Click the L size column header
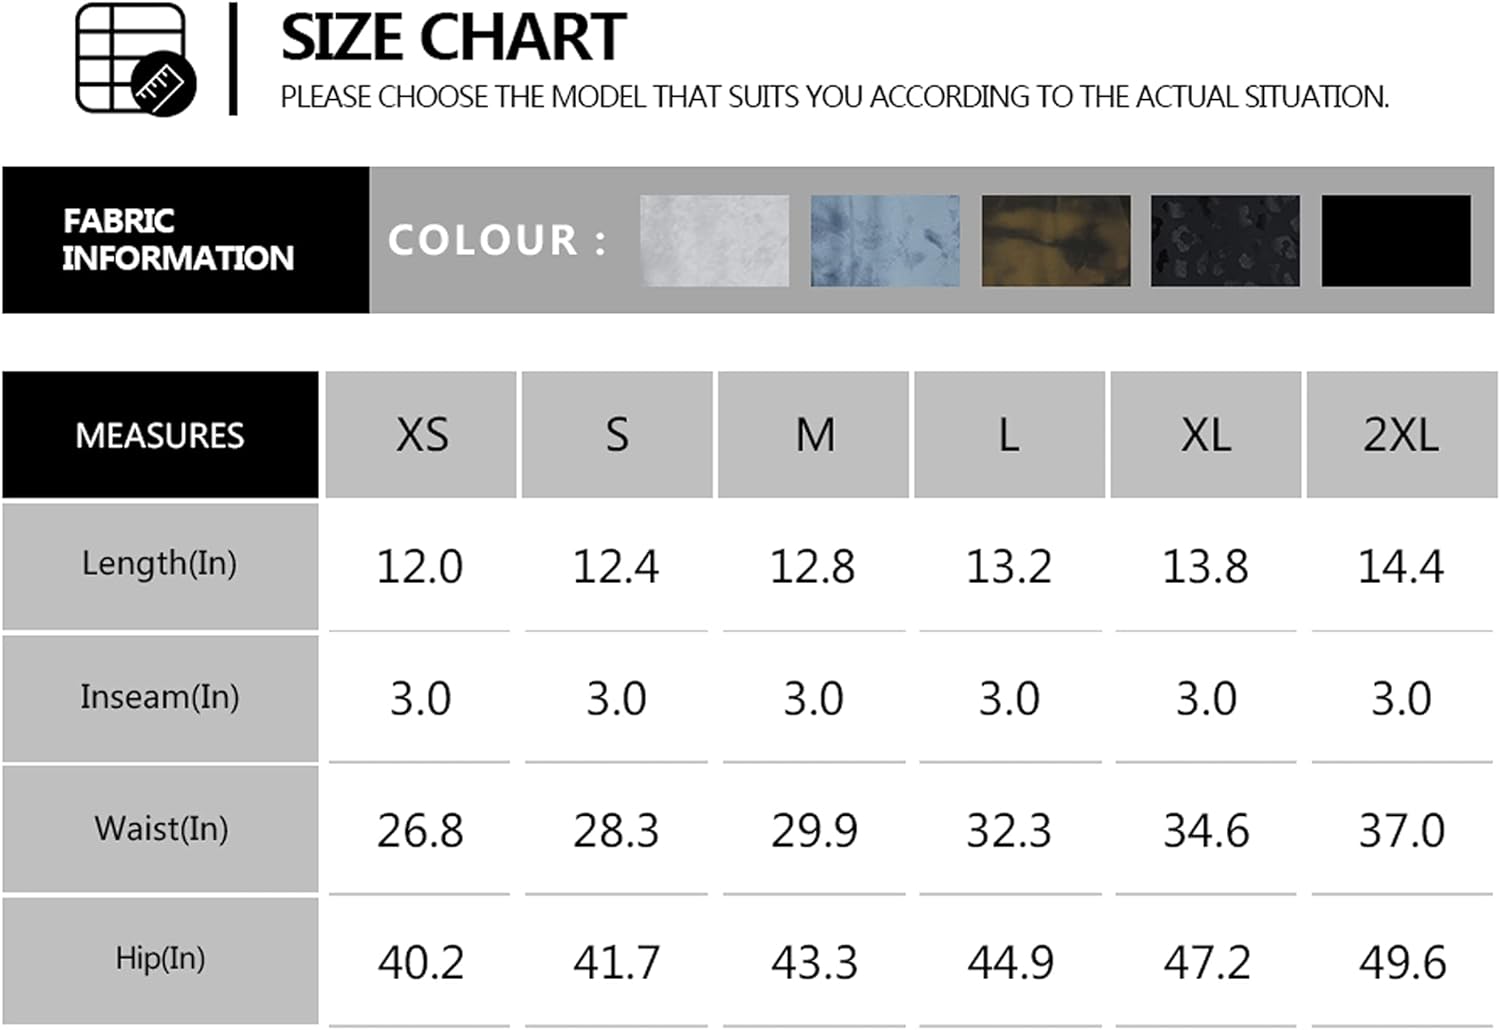 coord(1009,435)
